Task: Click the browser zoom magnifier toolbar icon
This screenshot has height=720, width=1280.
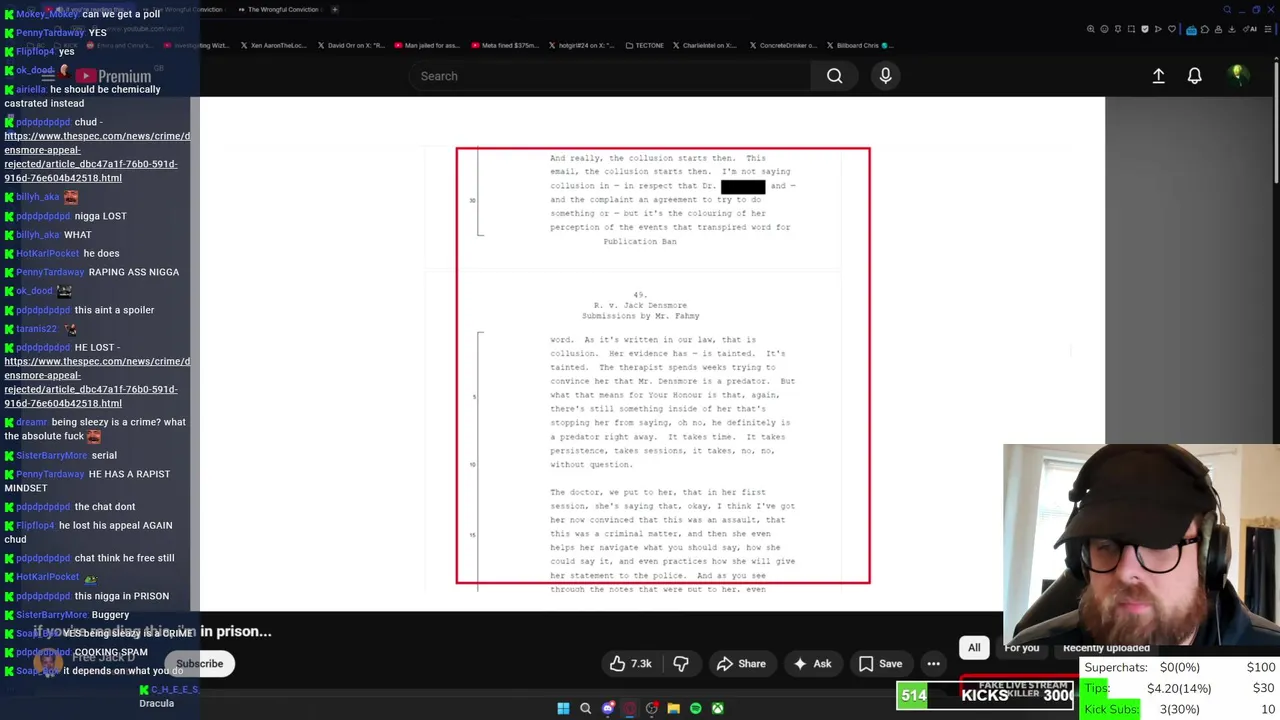Action: [1090, 29]
